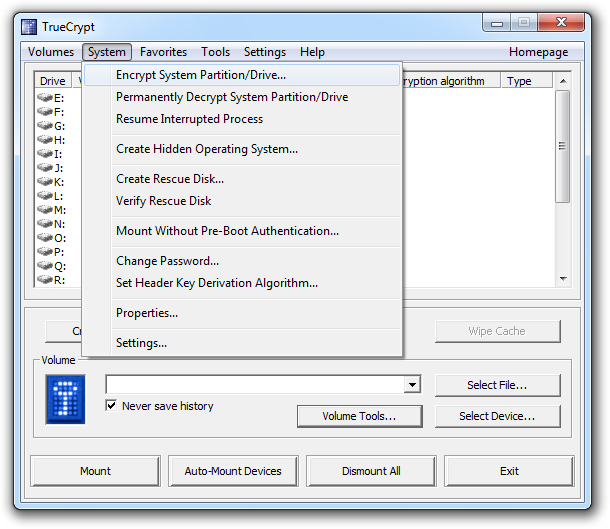
Task: Toggle Never save history checkbox
Action: pos(111,406)
